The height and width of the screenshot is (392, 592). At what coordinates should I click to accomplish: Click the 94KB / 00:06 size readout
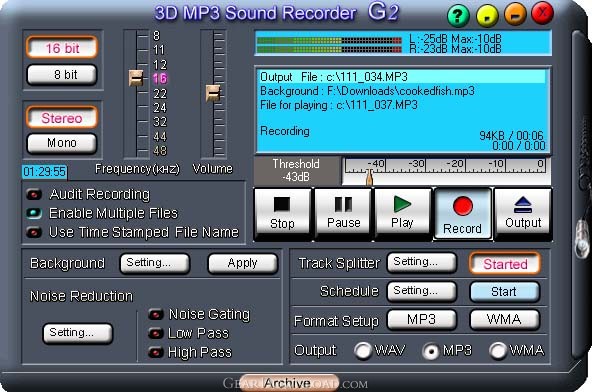(x=512, y=135)
